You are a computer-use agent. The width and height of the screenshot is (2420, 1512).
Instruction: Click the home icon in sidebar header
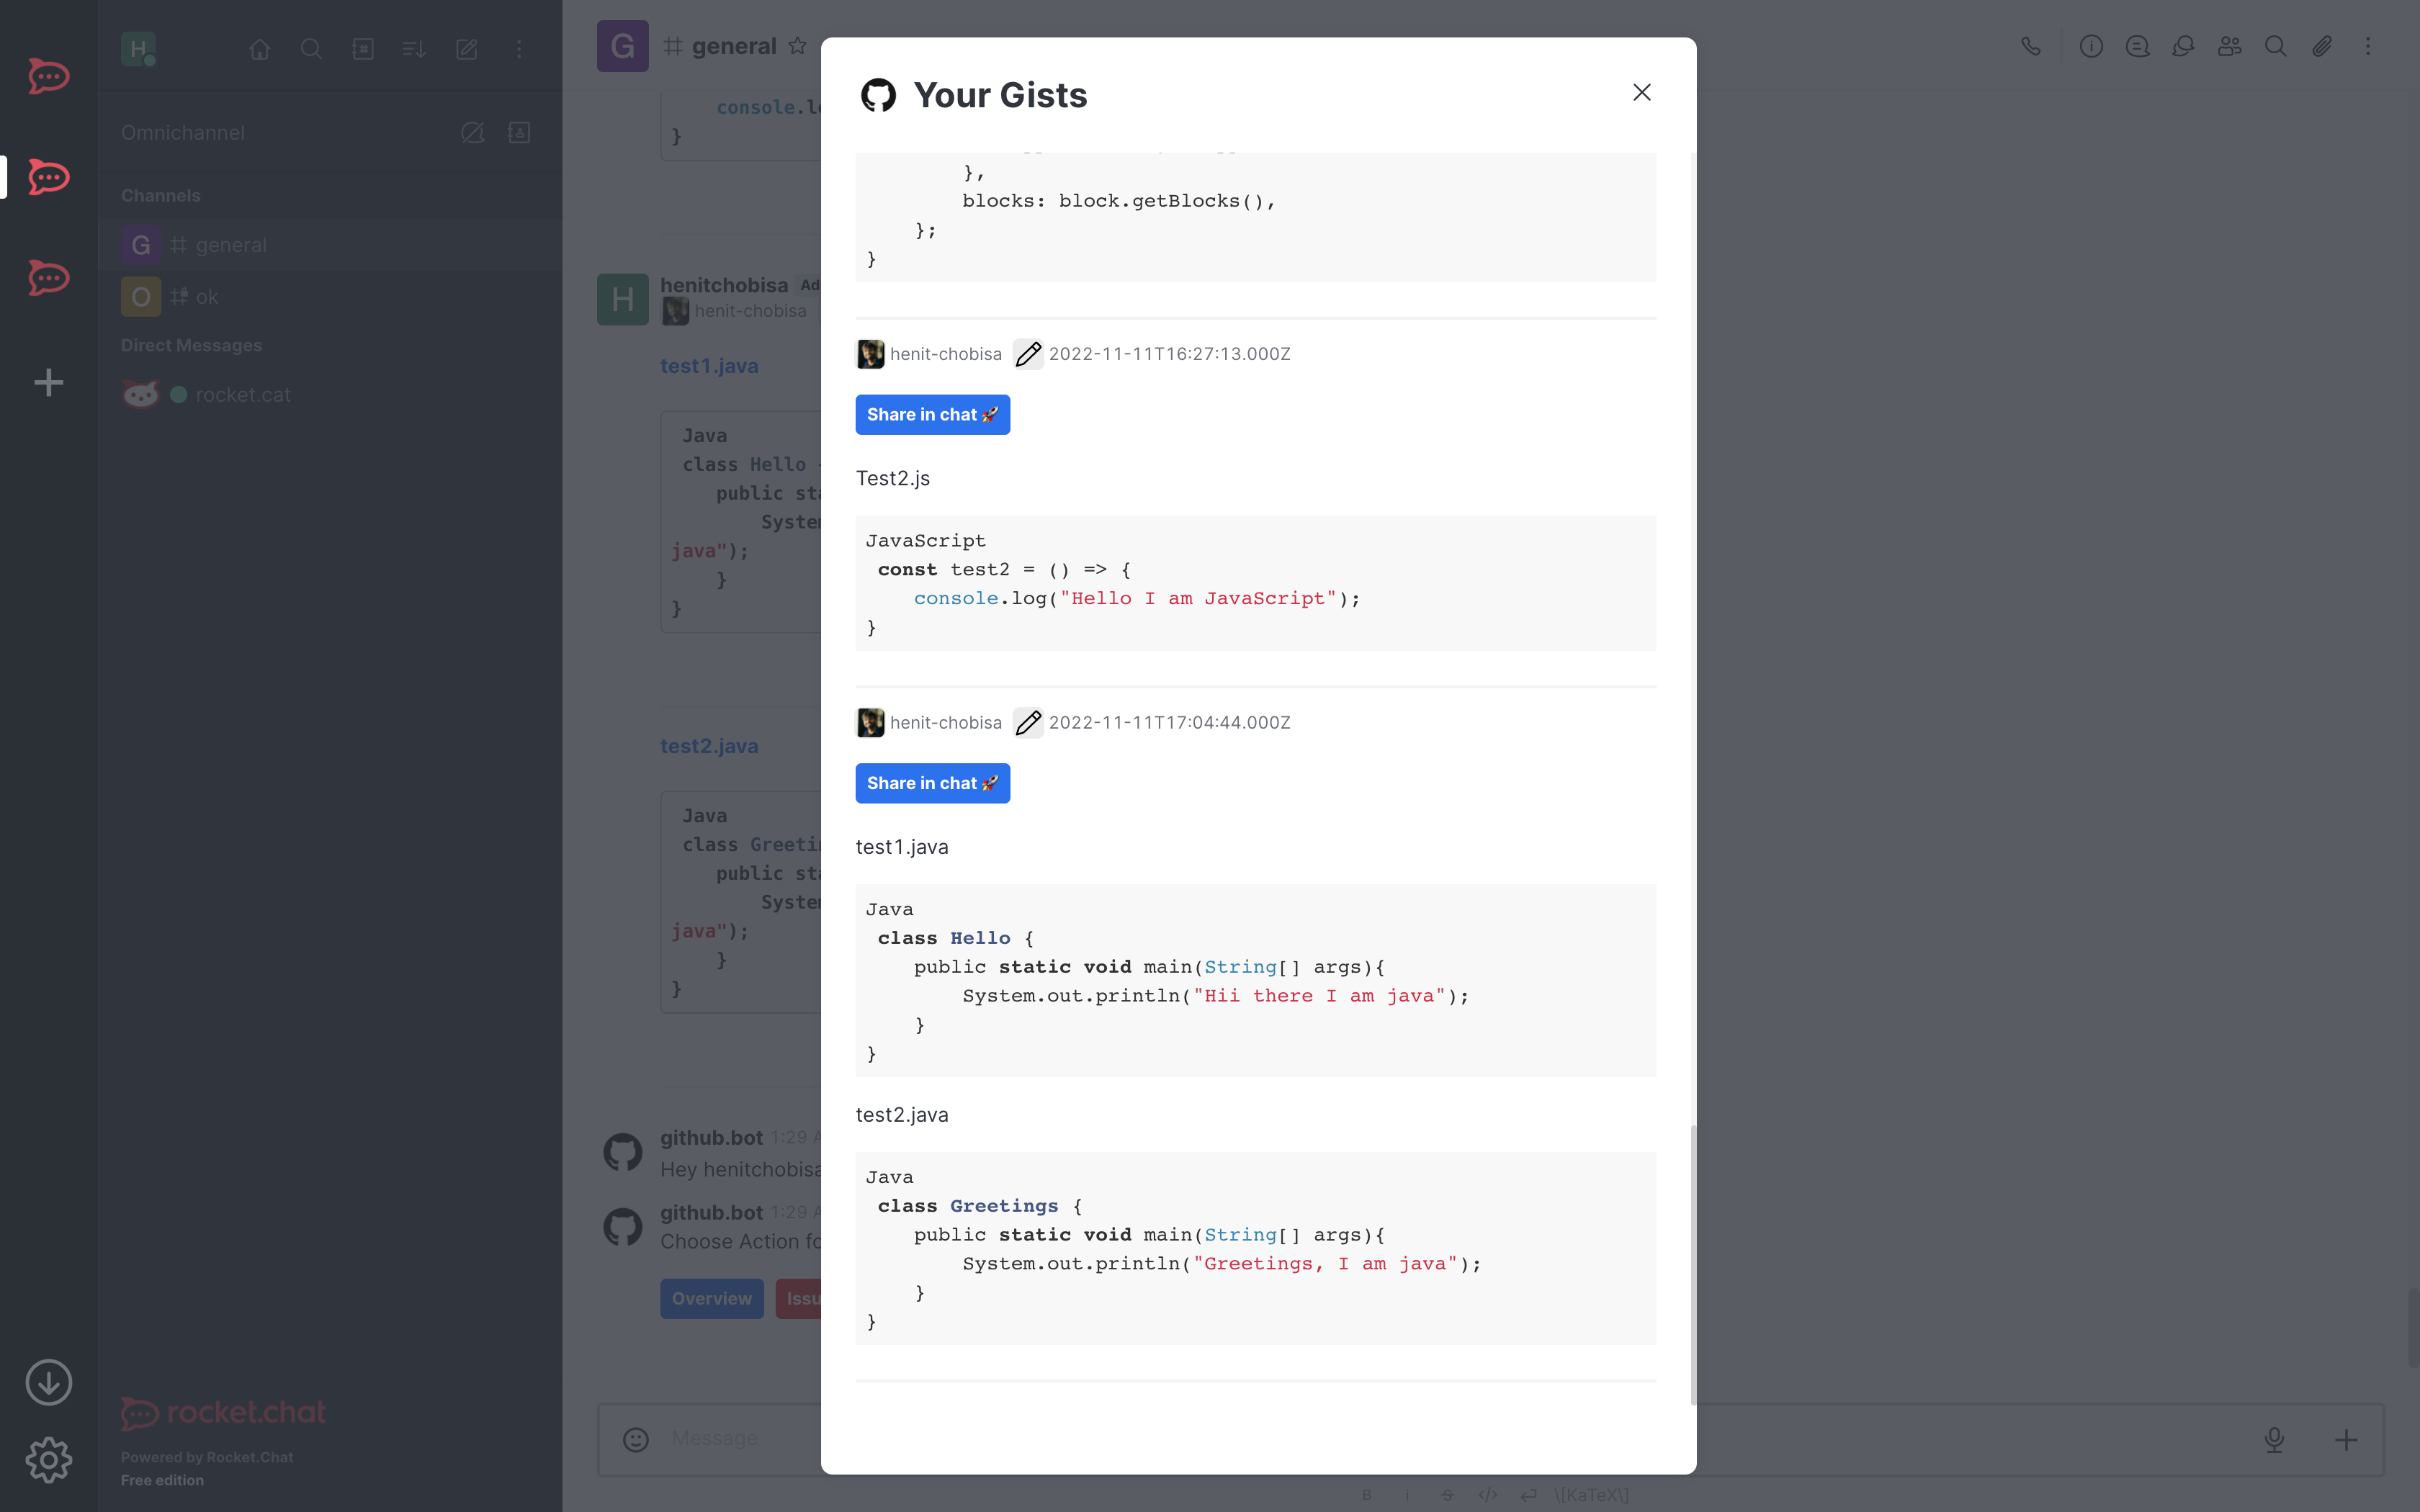[260, 48]
